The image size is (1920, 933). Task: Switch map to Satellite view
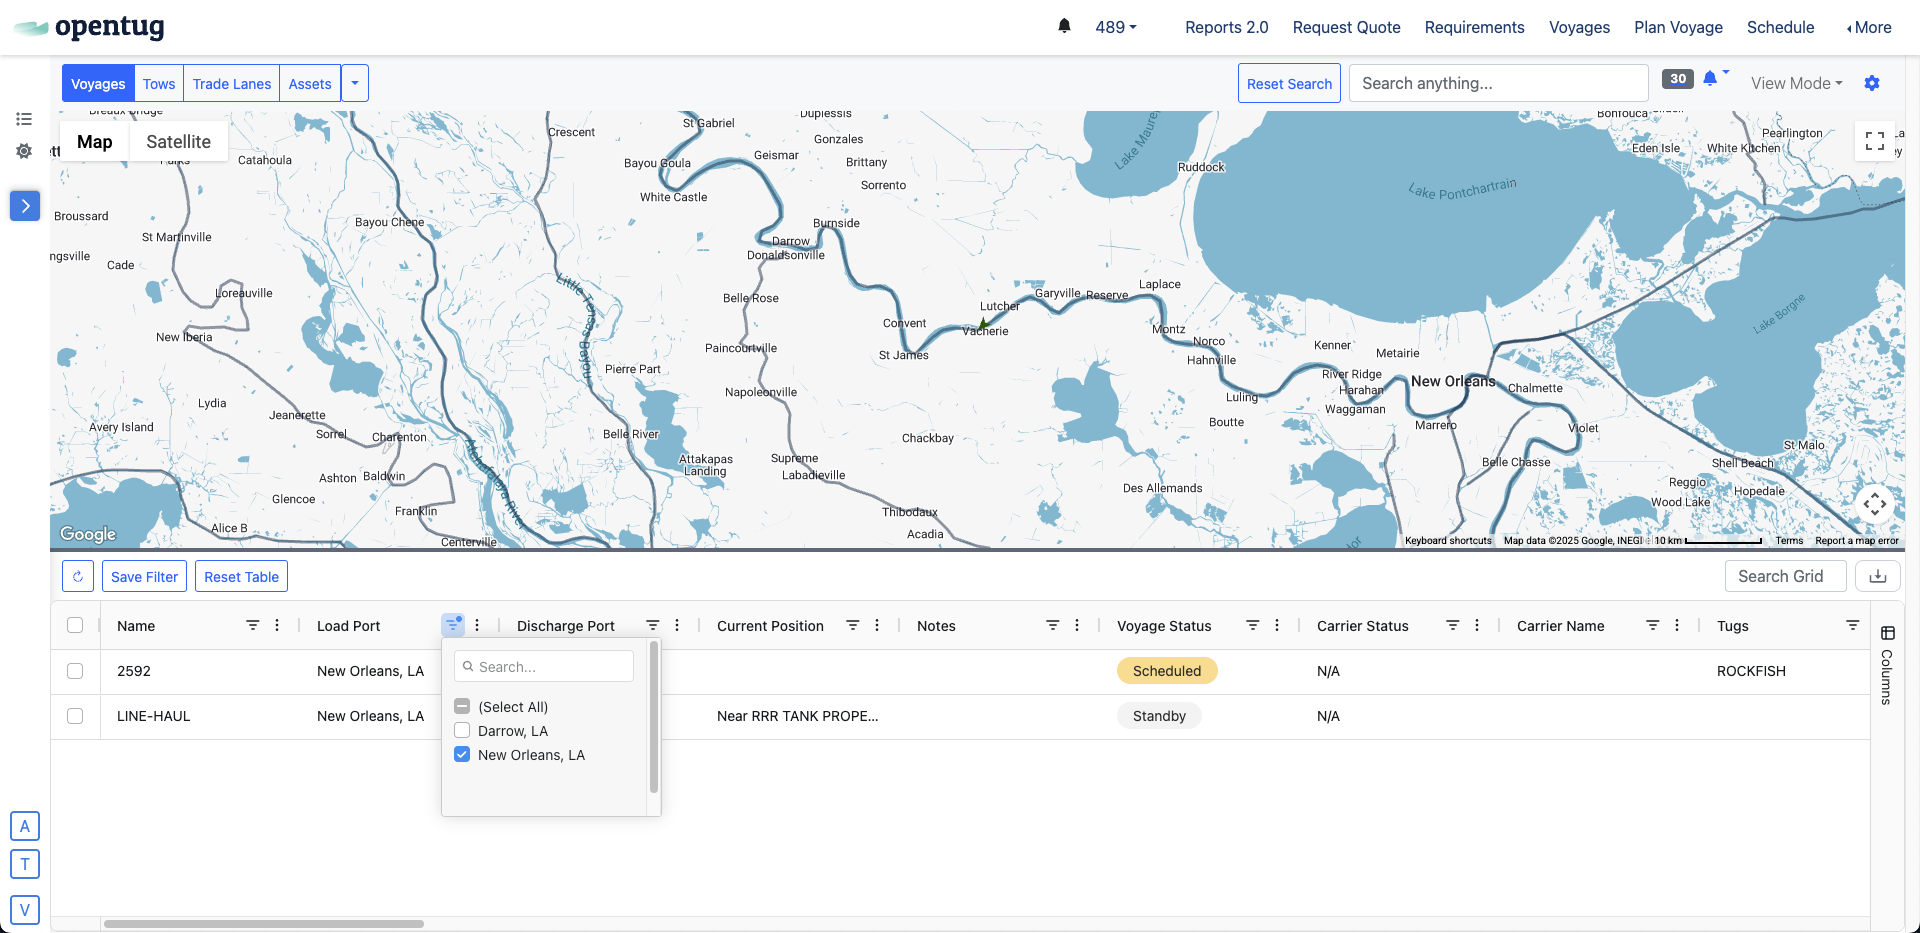click(178, 142)
